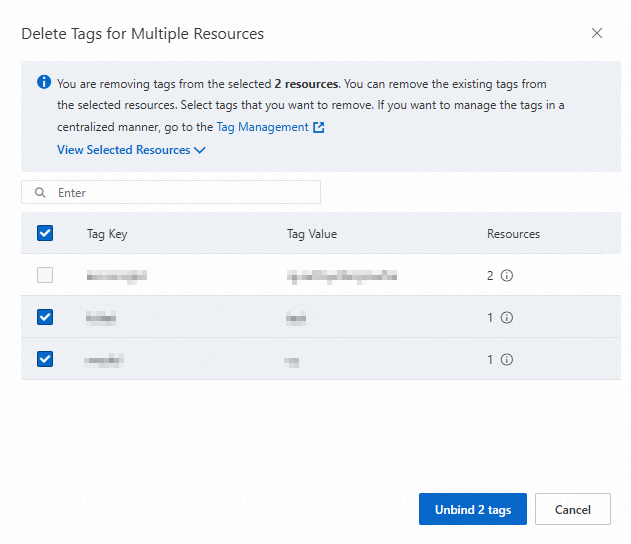Check the first tag row checkbox
Viewport: 631px width, 544px height.
pyautogui.click(x=45, y=275)
